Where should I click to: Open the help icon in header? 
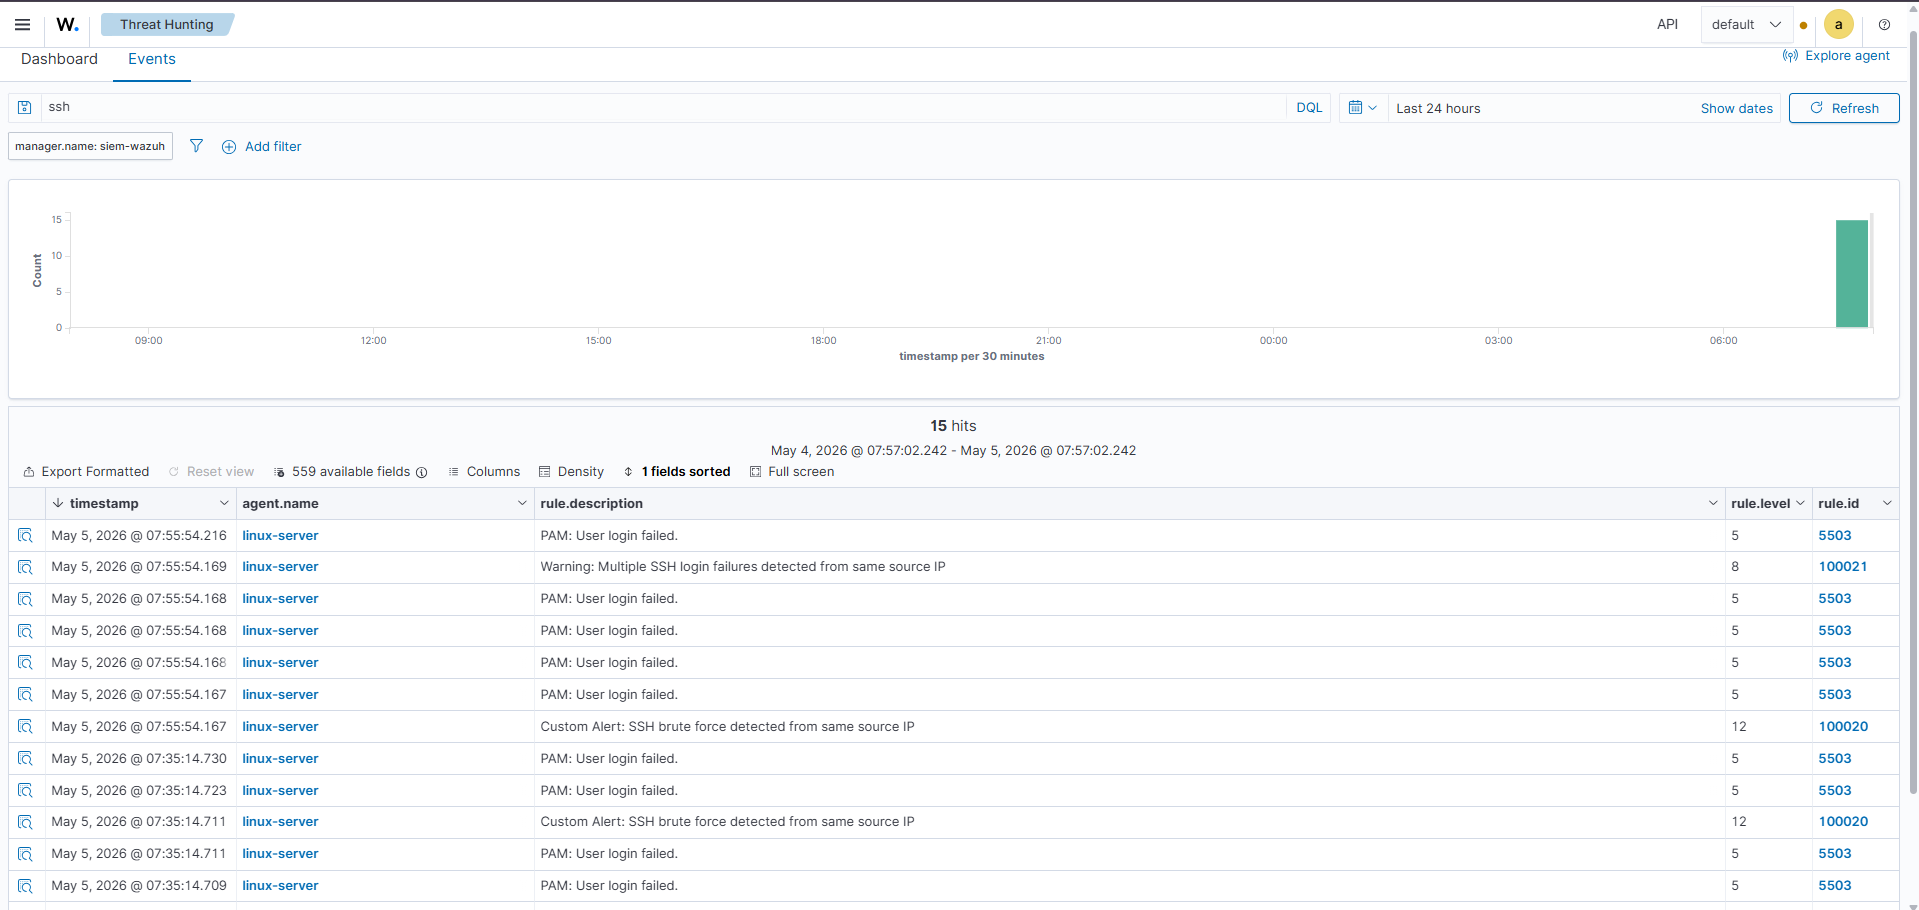point(1884,25)
